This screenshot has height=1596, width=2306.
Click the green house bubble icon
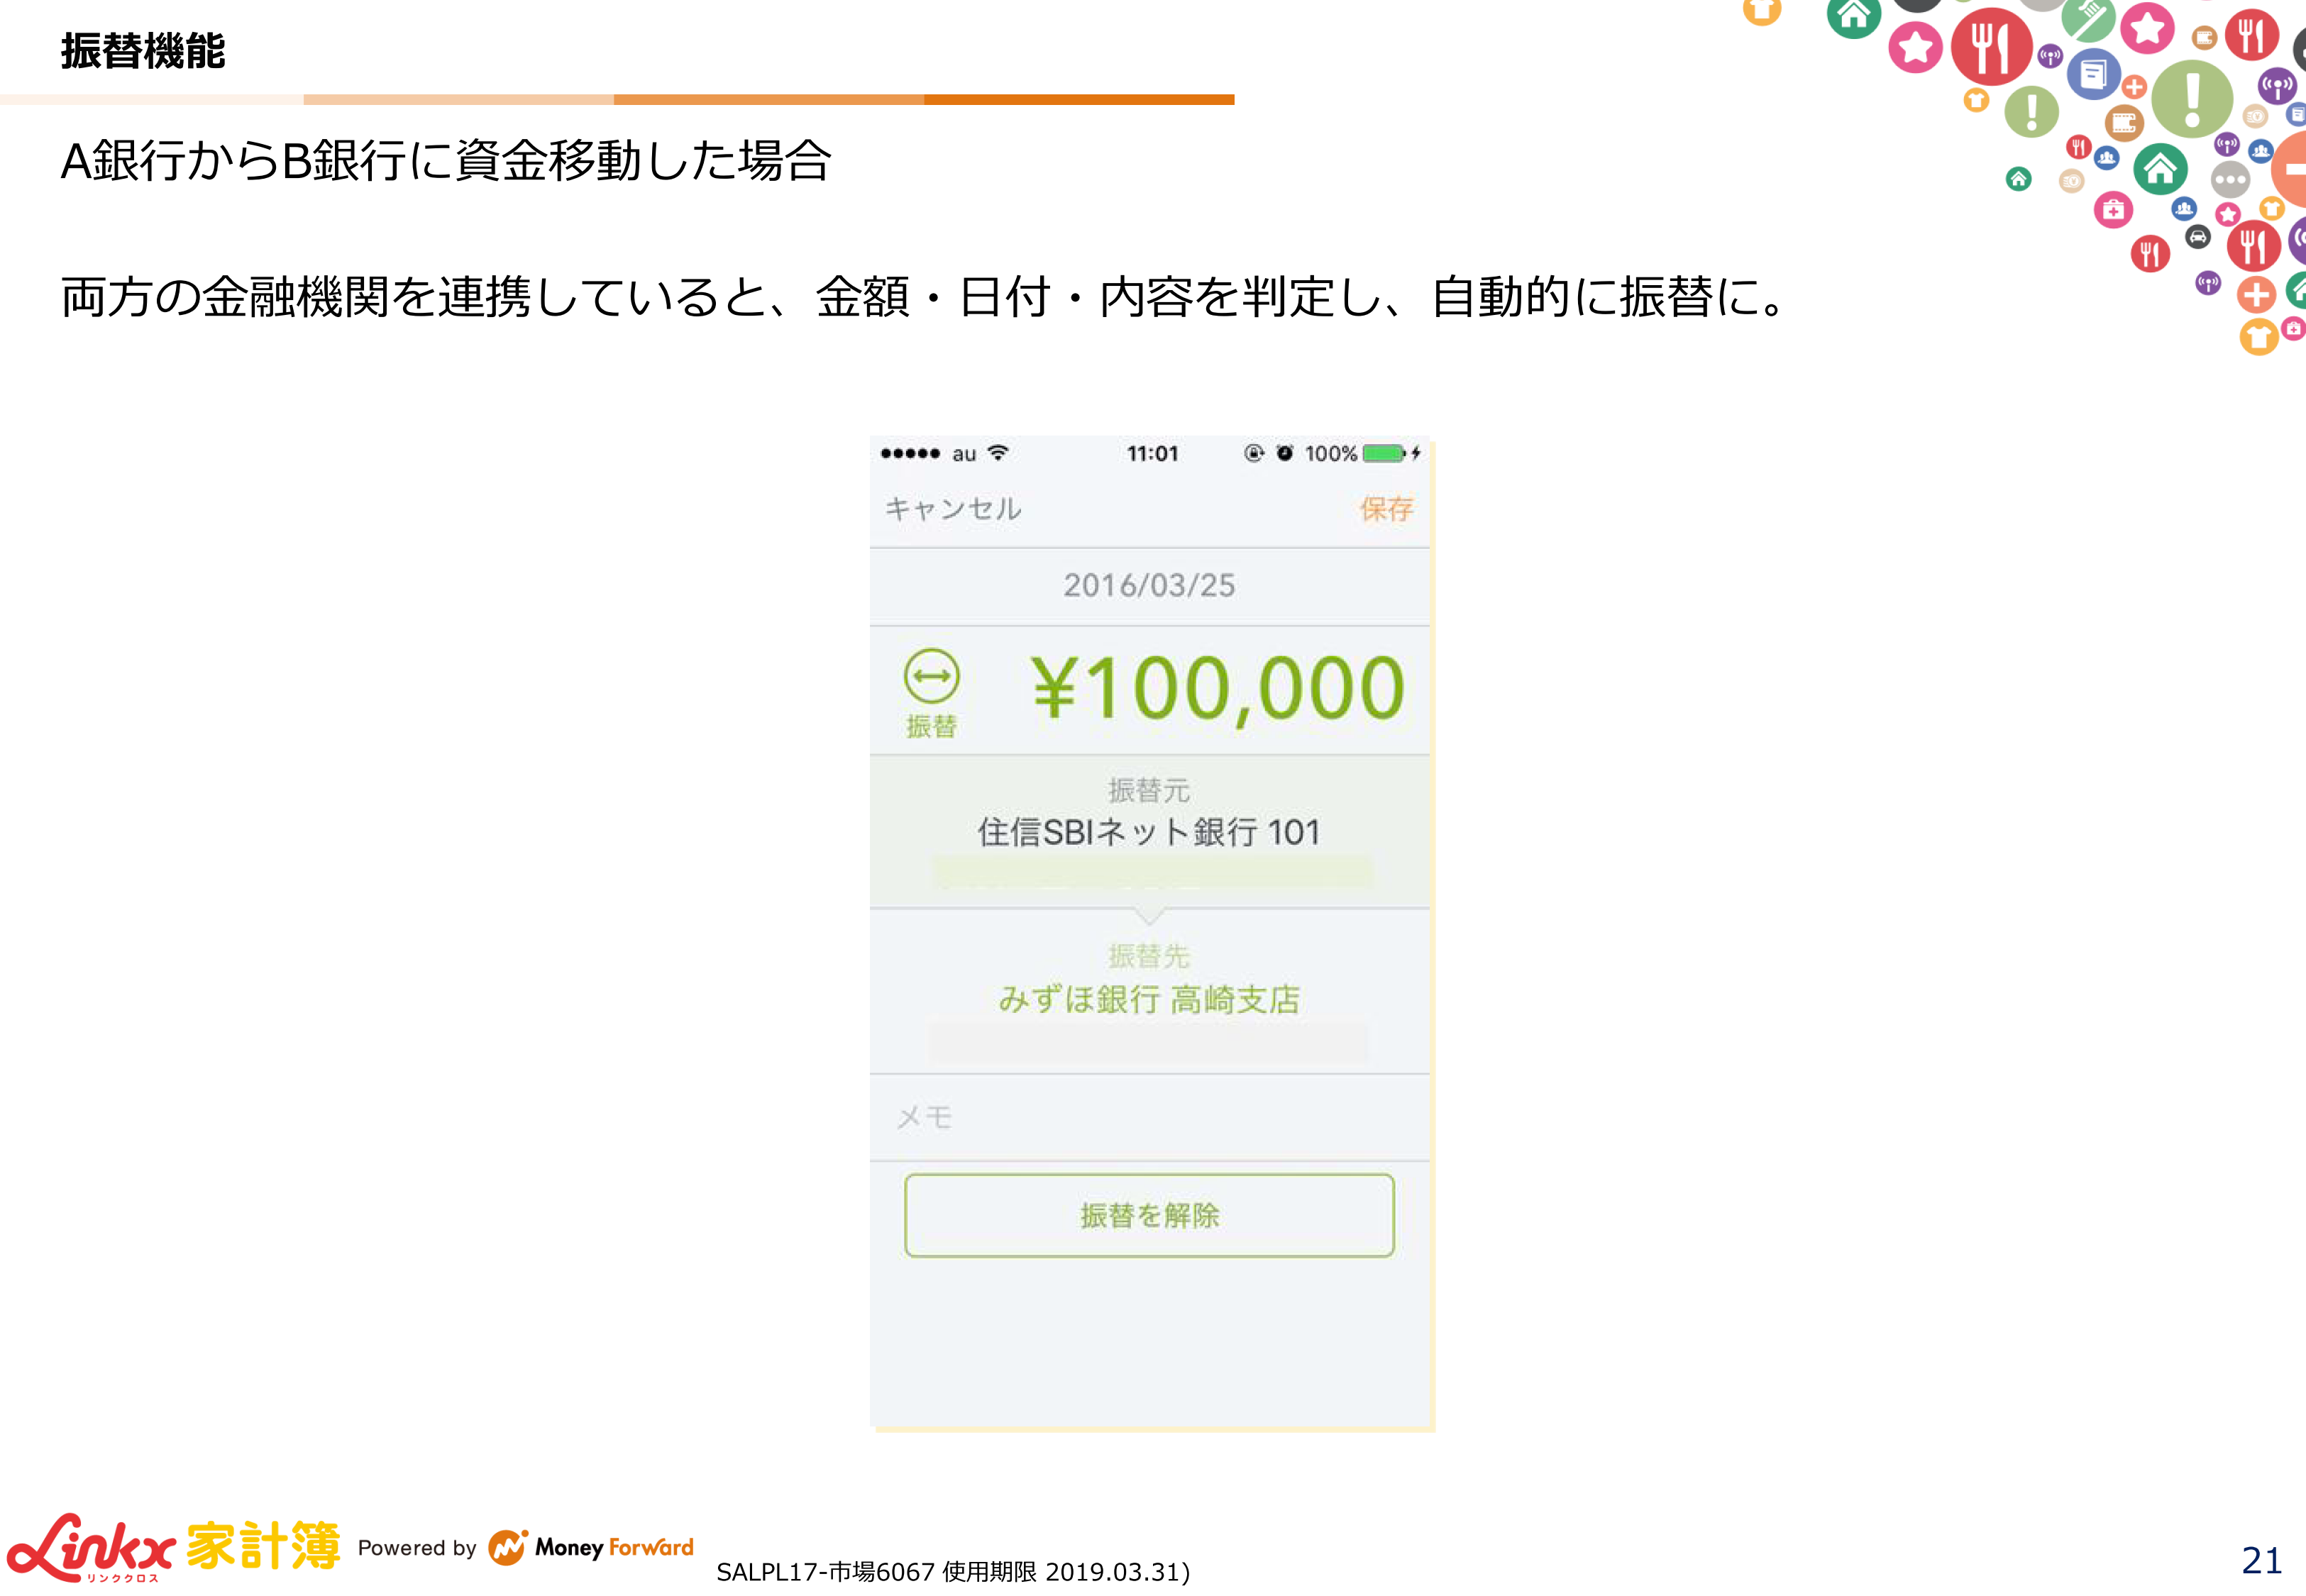(x=2159, y=169)
